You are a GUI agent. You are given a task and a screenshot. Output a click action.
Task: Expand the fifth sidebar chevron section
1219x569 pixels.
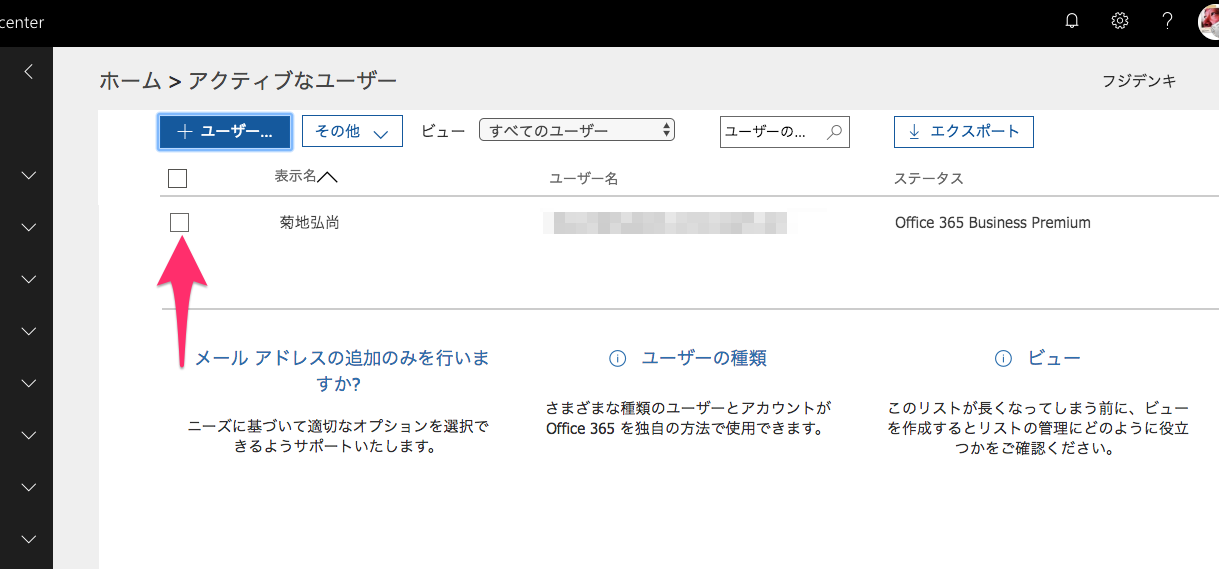[x=29, y=383]
